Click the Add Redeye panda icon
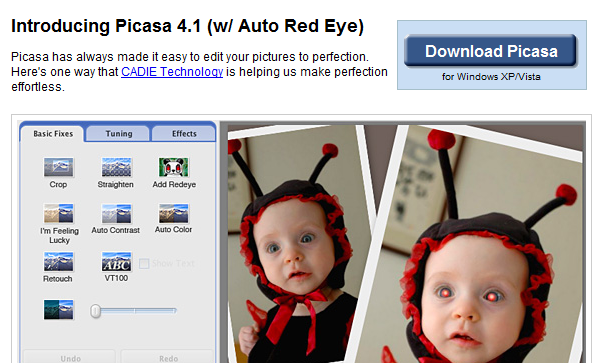Viewport: 600px width, 363px height. [x=174, y=168]
